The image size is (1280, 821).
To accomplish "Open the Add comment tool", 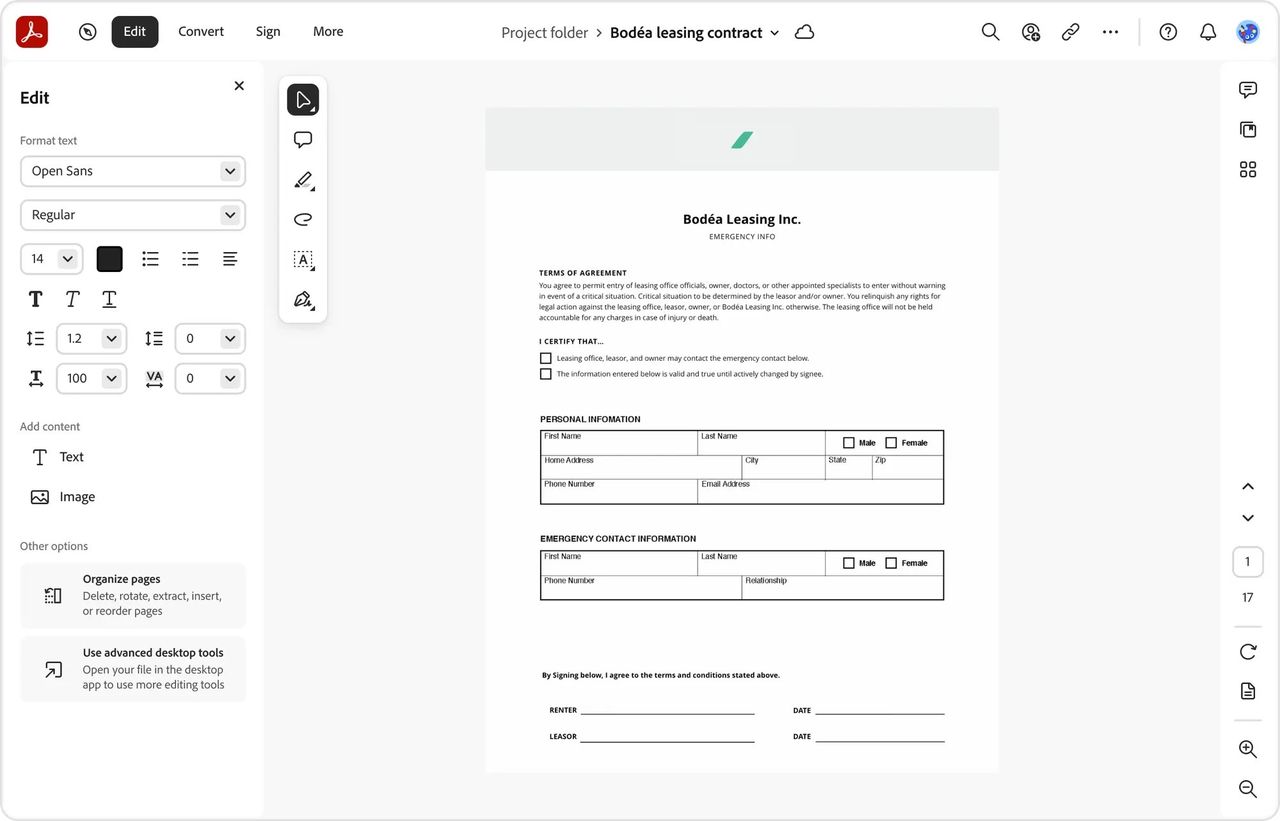I will (x=303, y=139).
